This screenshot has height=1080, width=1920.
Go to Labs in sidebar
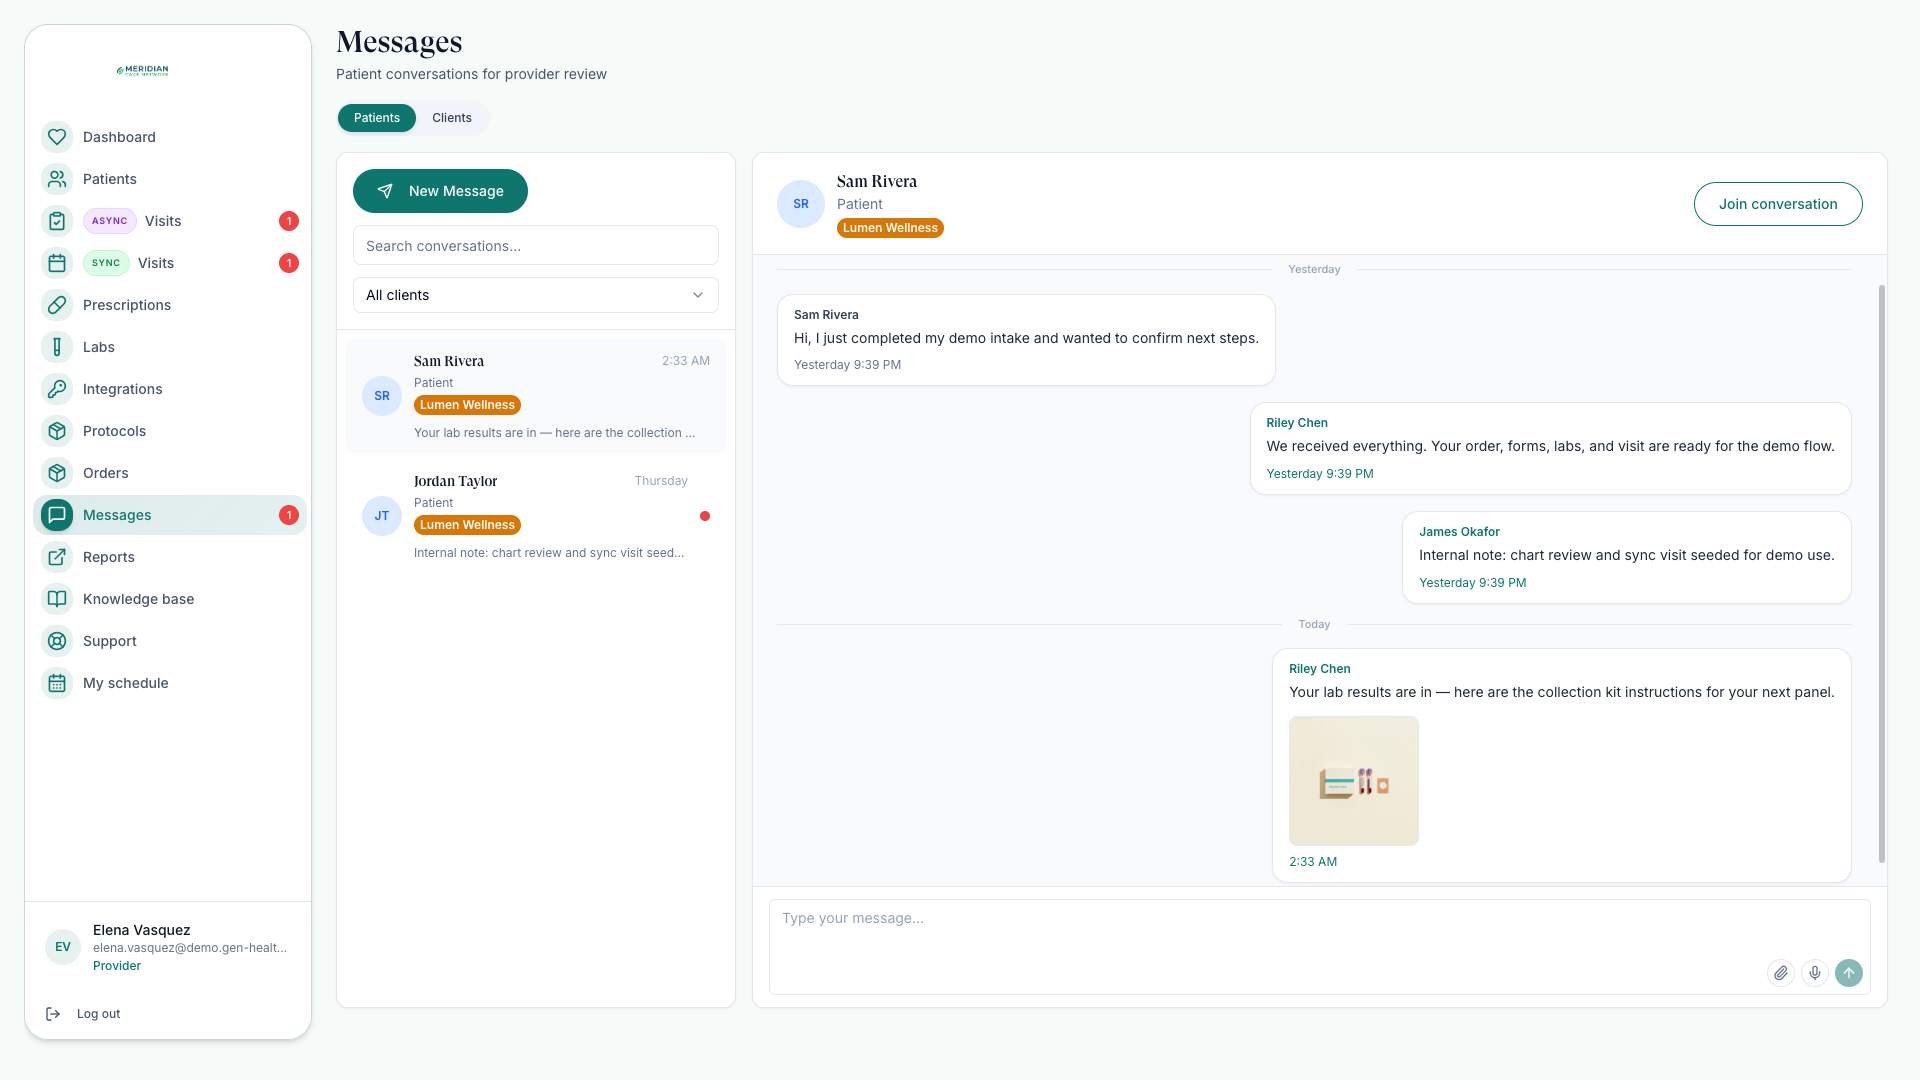[x=170, y=347]
